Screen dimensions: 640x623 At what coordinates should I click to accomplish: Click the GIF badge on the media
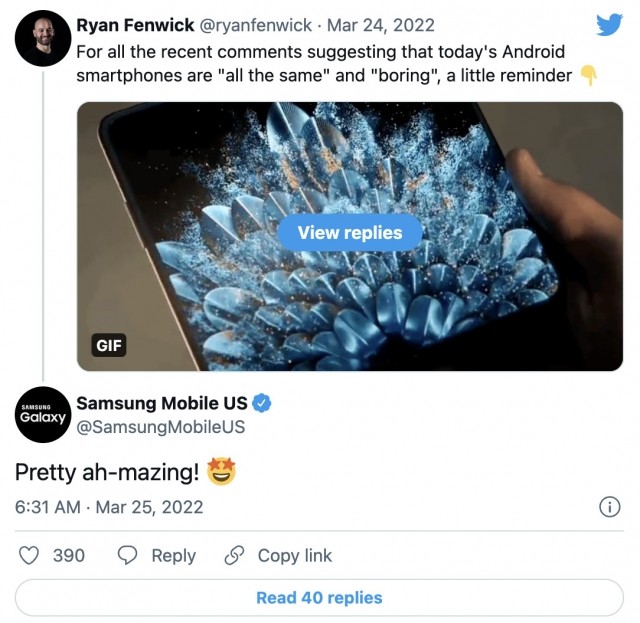108,346
